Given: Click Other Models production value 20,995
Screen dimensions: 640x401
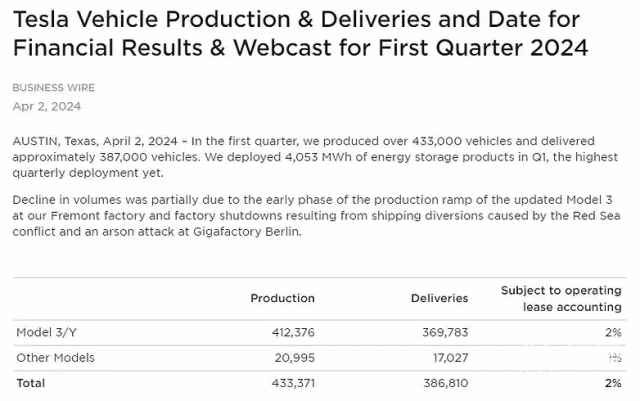Looking at the screenshot, I should (x=294, y=357).
